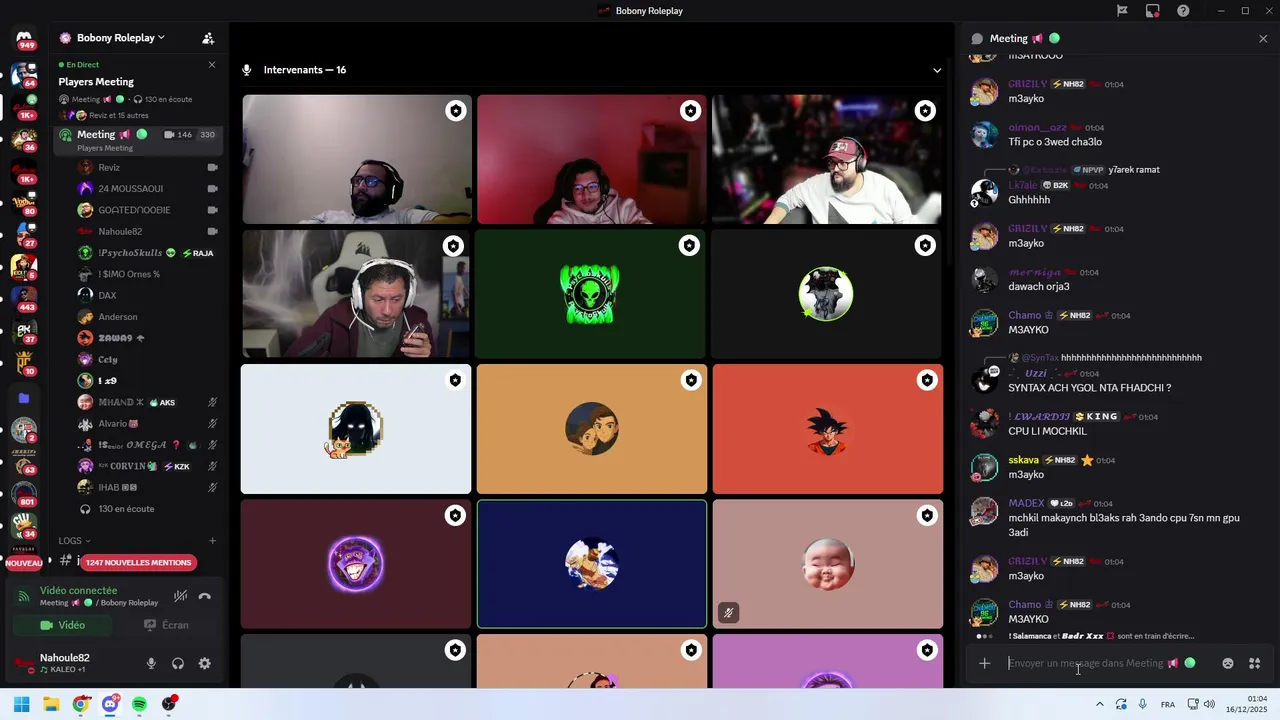Open Chrome from the taskbar
Viewport: 1280px width, 720px height.
click(x=81, y=704)
